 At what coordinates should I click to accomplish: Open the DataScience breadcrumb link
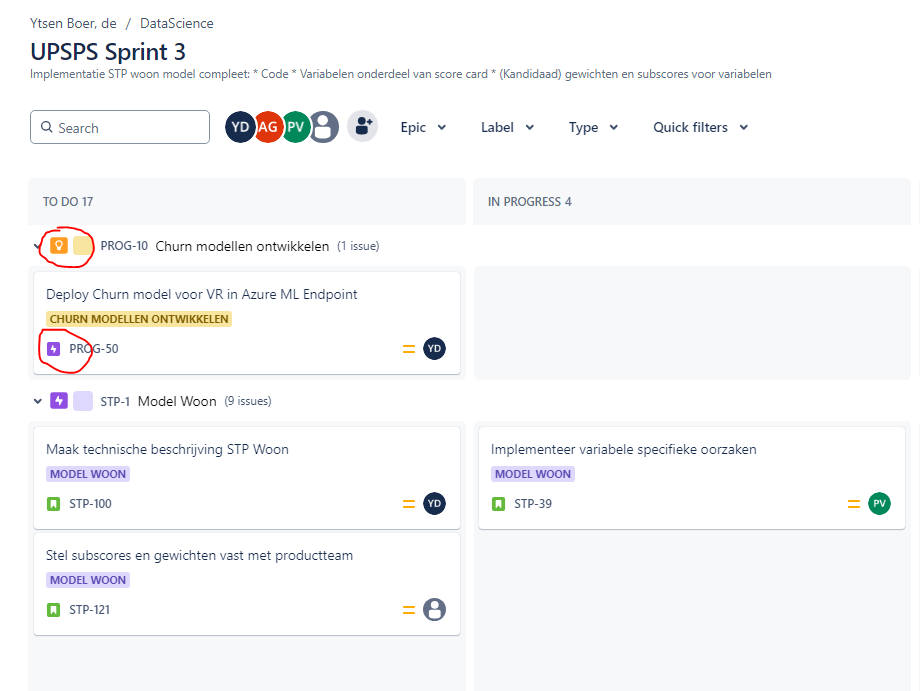tap(176, 23)
